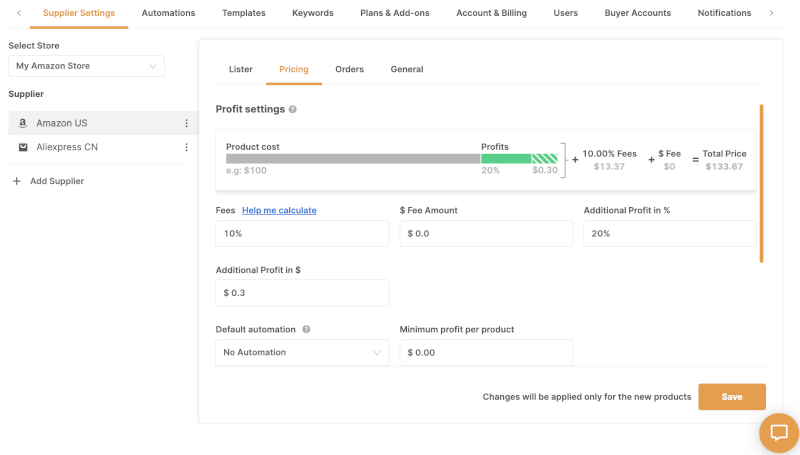Click the Help me calculate link
The height and width of the screenshot is (455, 800).
pyautogui.click(x=279, y=210)
